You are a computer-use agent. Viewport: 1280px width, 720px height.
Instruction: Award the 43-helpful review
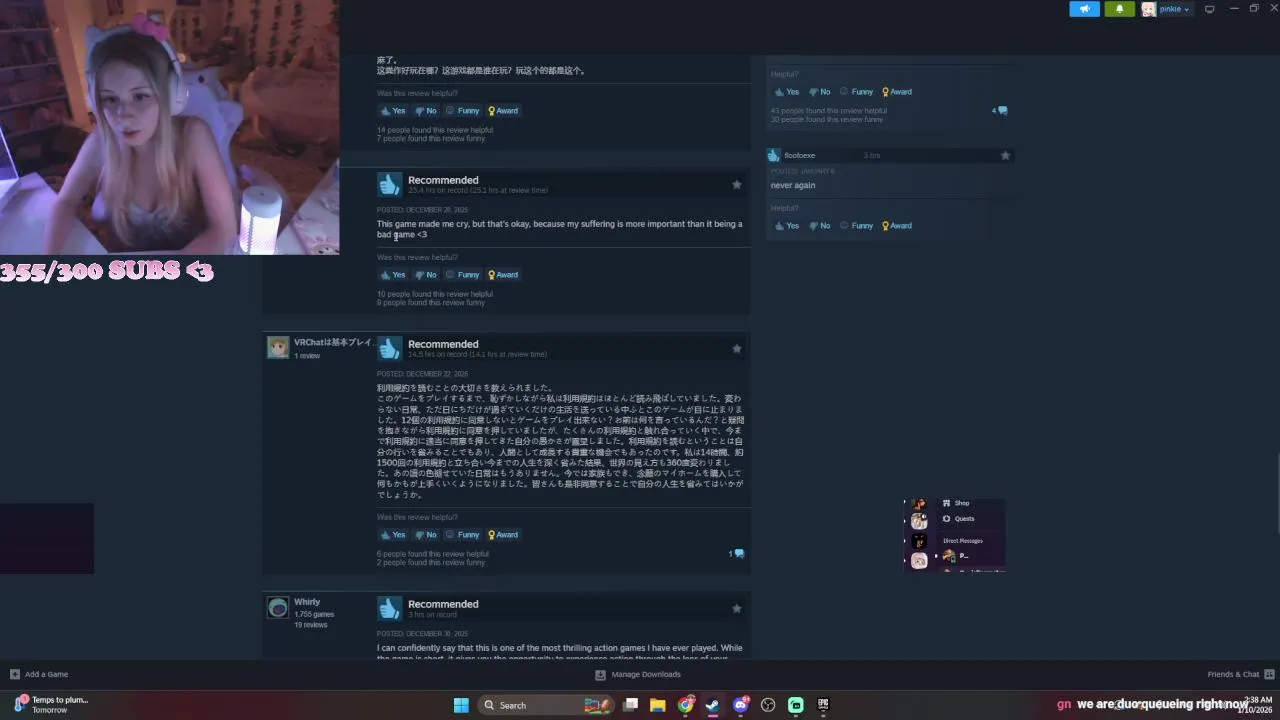(x=896, y=92)
